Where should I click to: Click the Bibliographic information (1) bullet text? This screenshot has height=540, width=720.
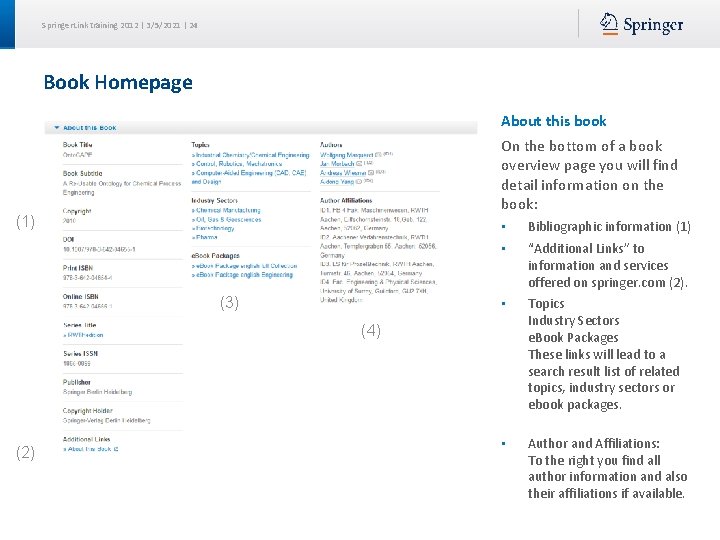pyautogui.click(x=609, y=227)
